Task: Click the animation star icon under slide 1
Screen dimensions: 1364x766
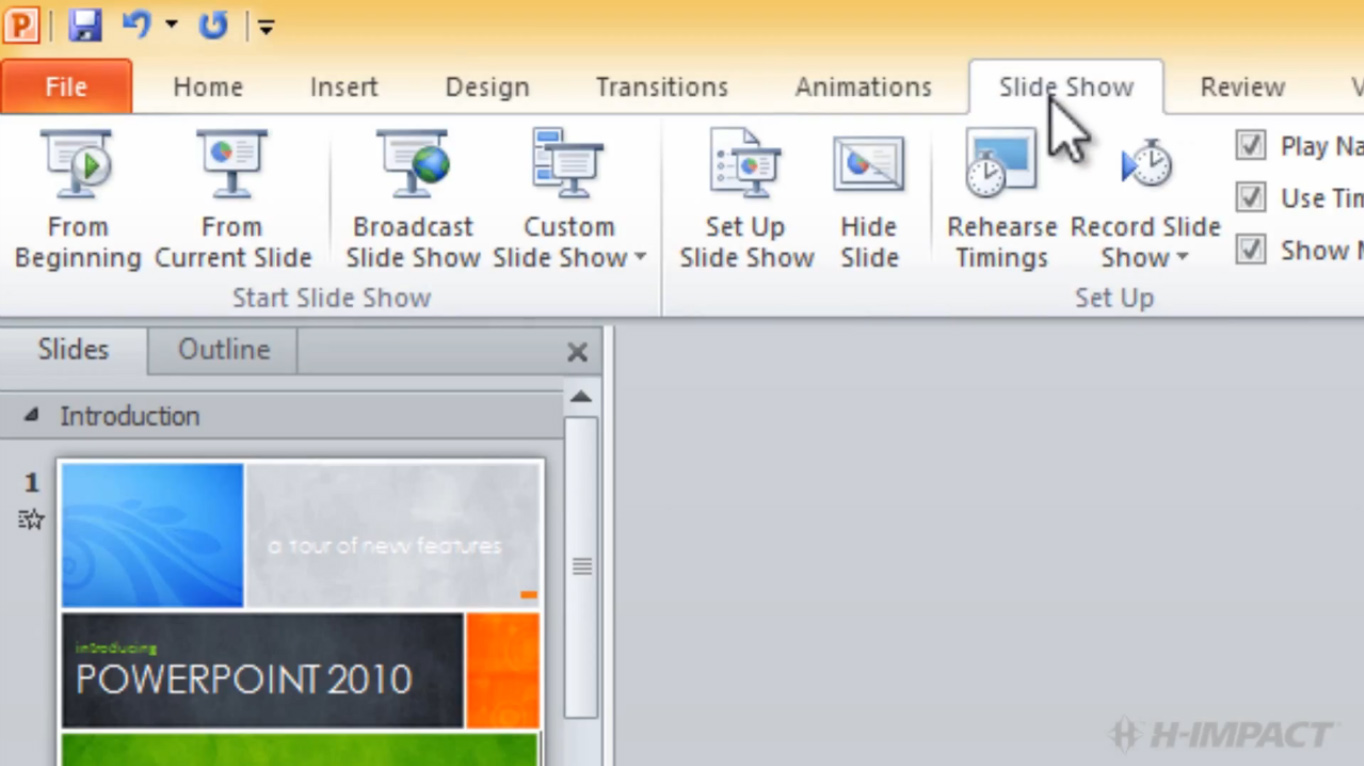Action: [x=31, y=519]
